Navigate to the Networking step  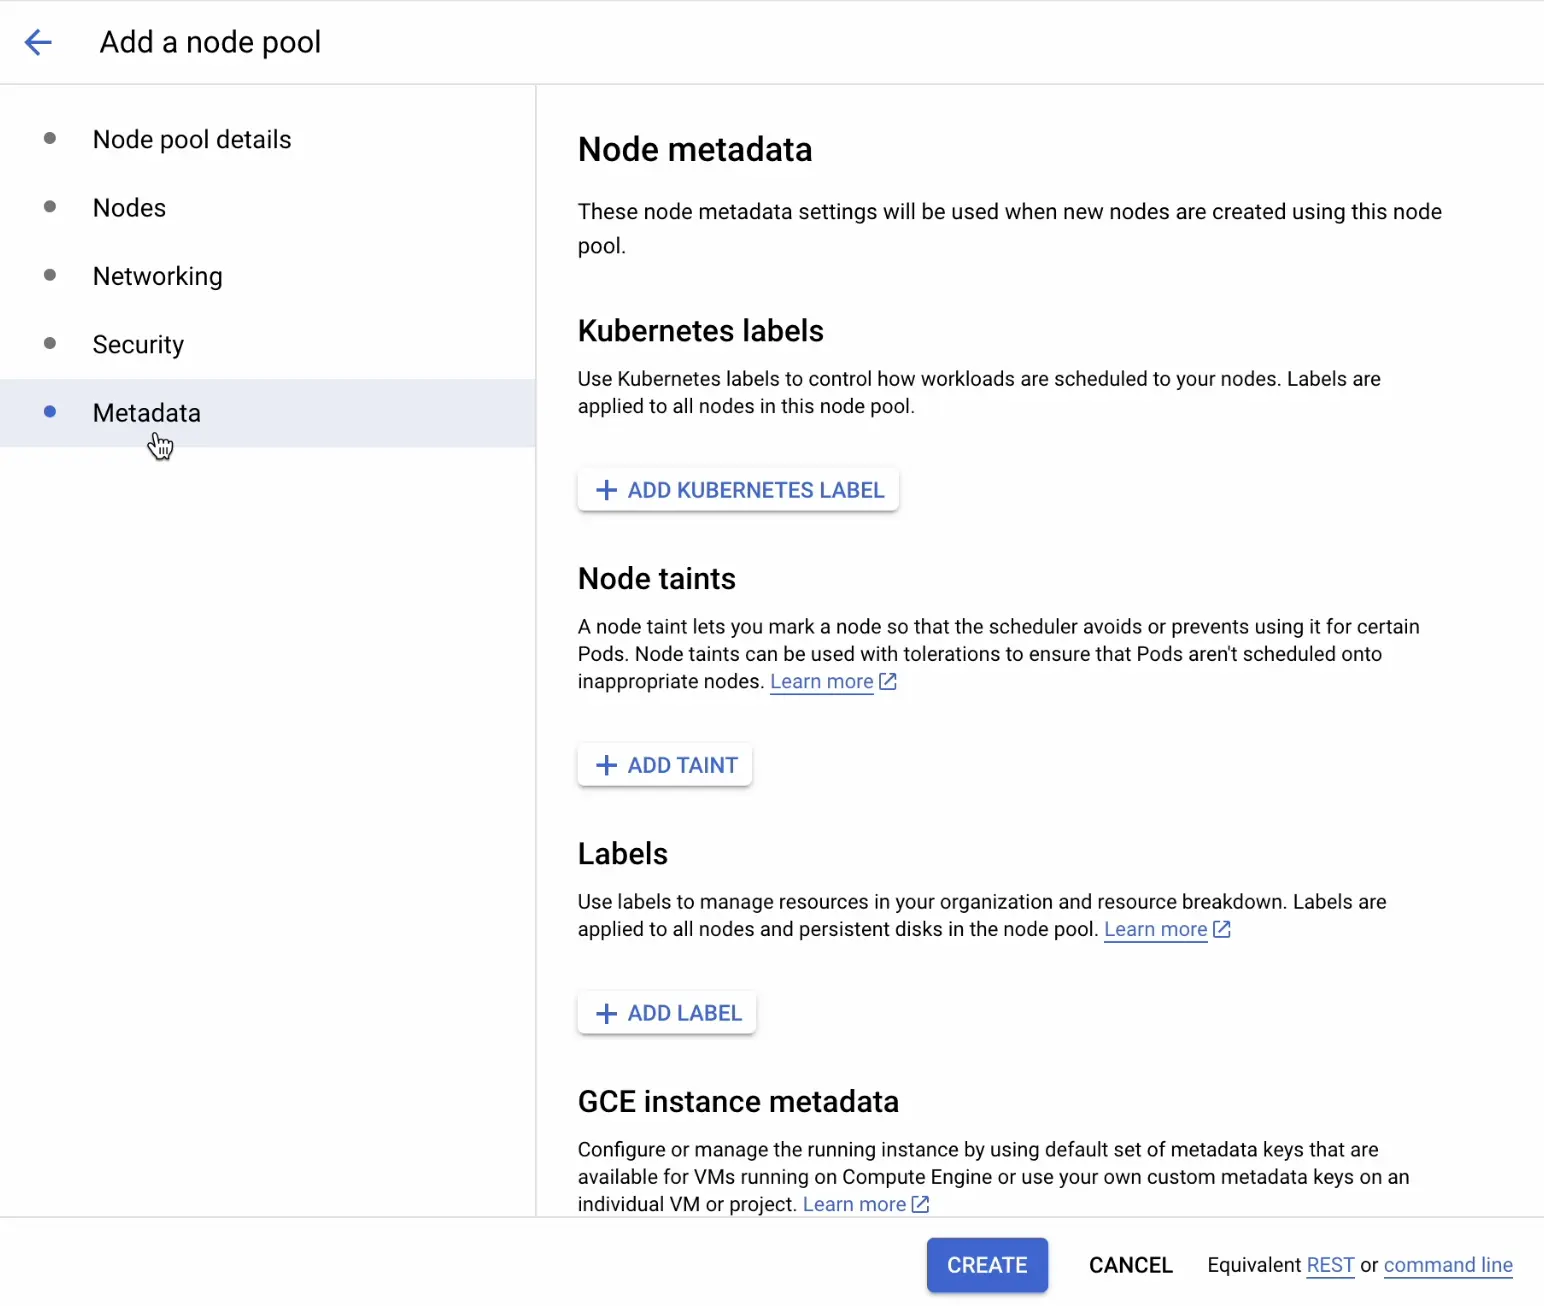pos(157,276)
